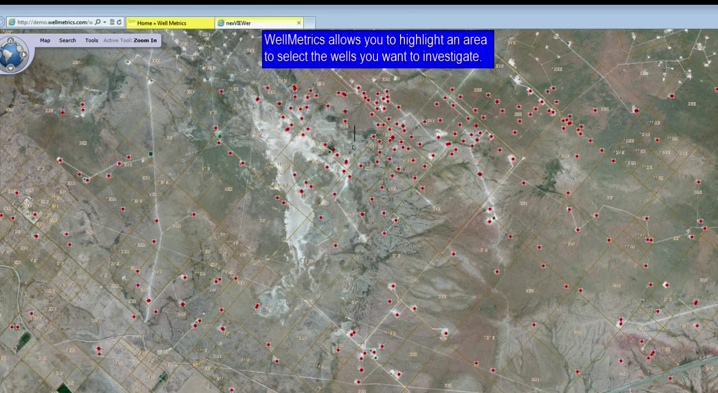Pan the map up with the globe's top arrow
Viewport: 718px width, 393px height.
[x=11, y=40]
